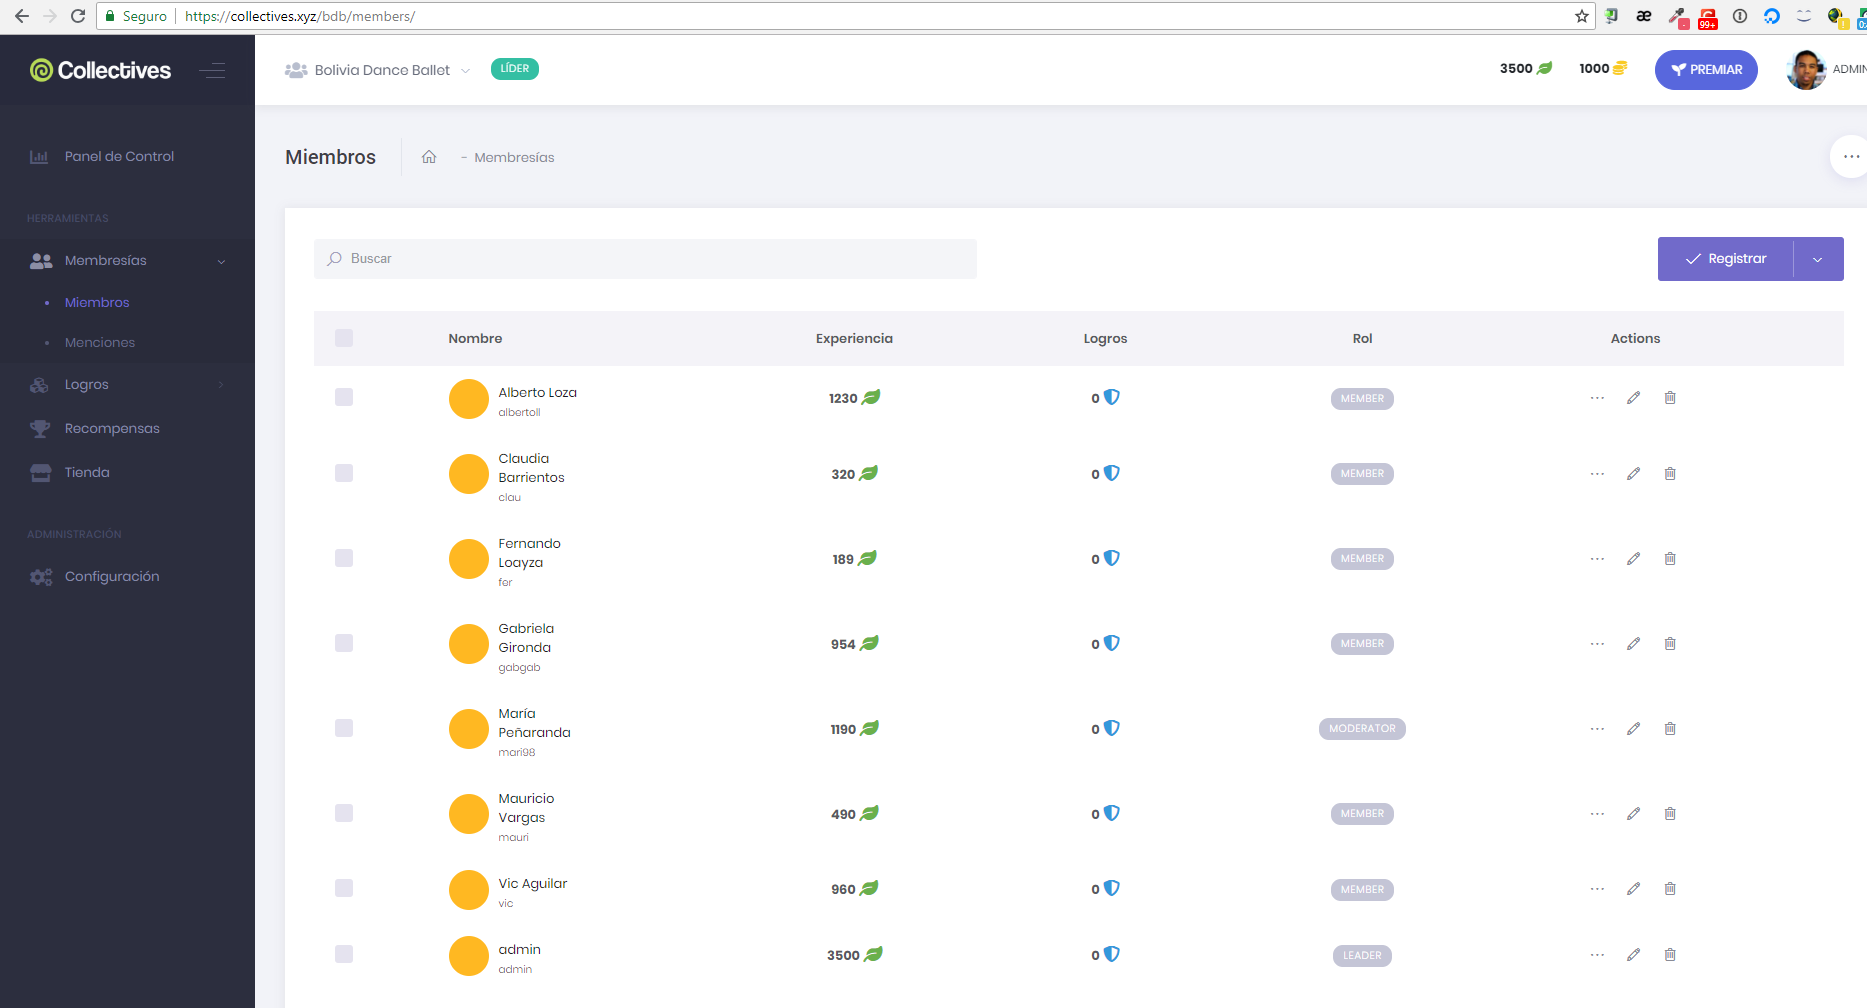The image size is (1867, 1008).
Task: Open Membresías breadcrumb link
Action: (x=514, y=158)
